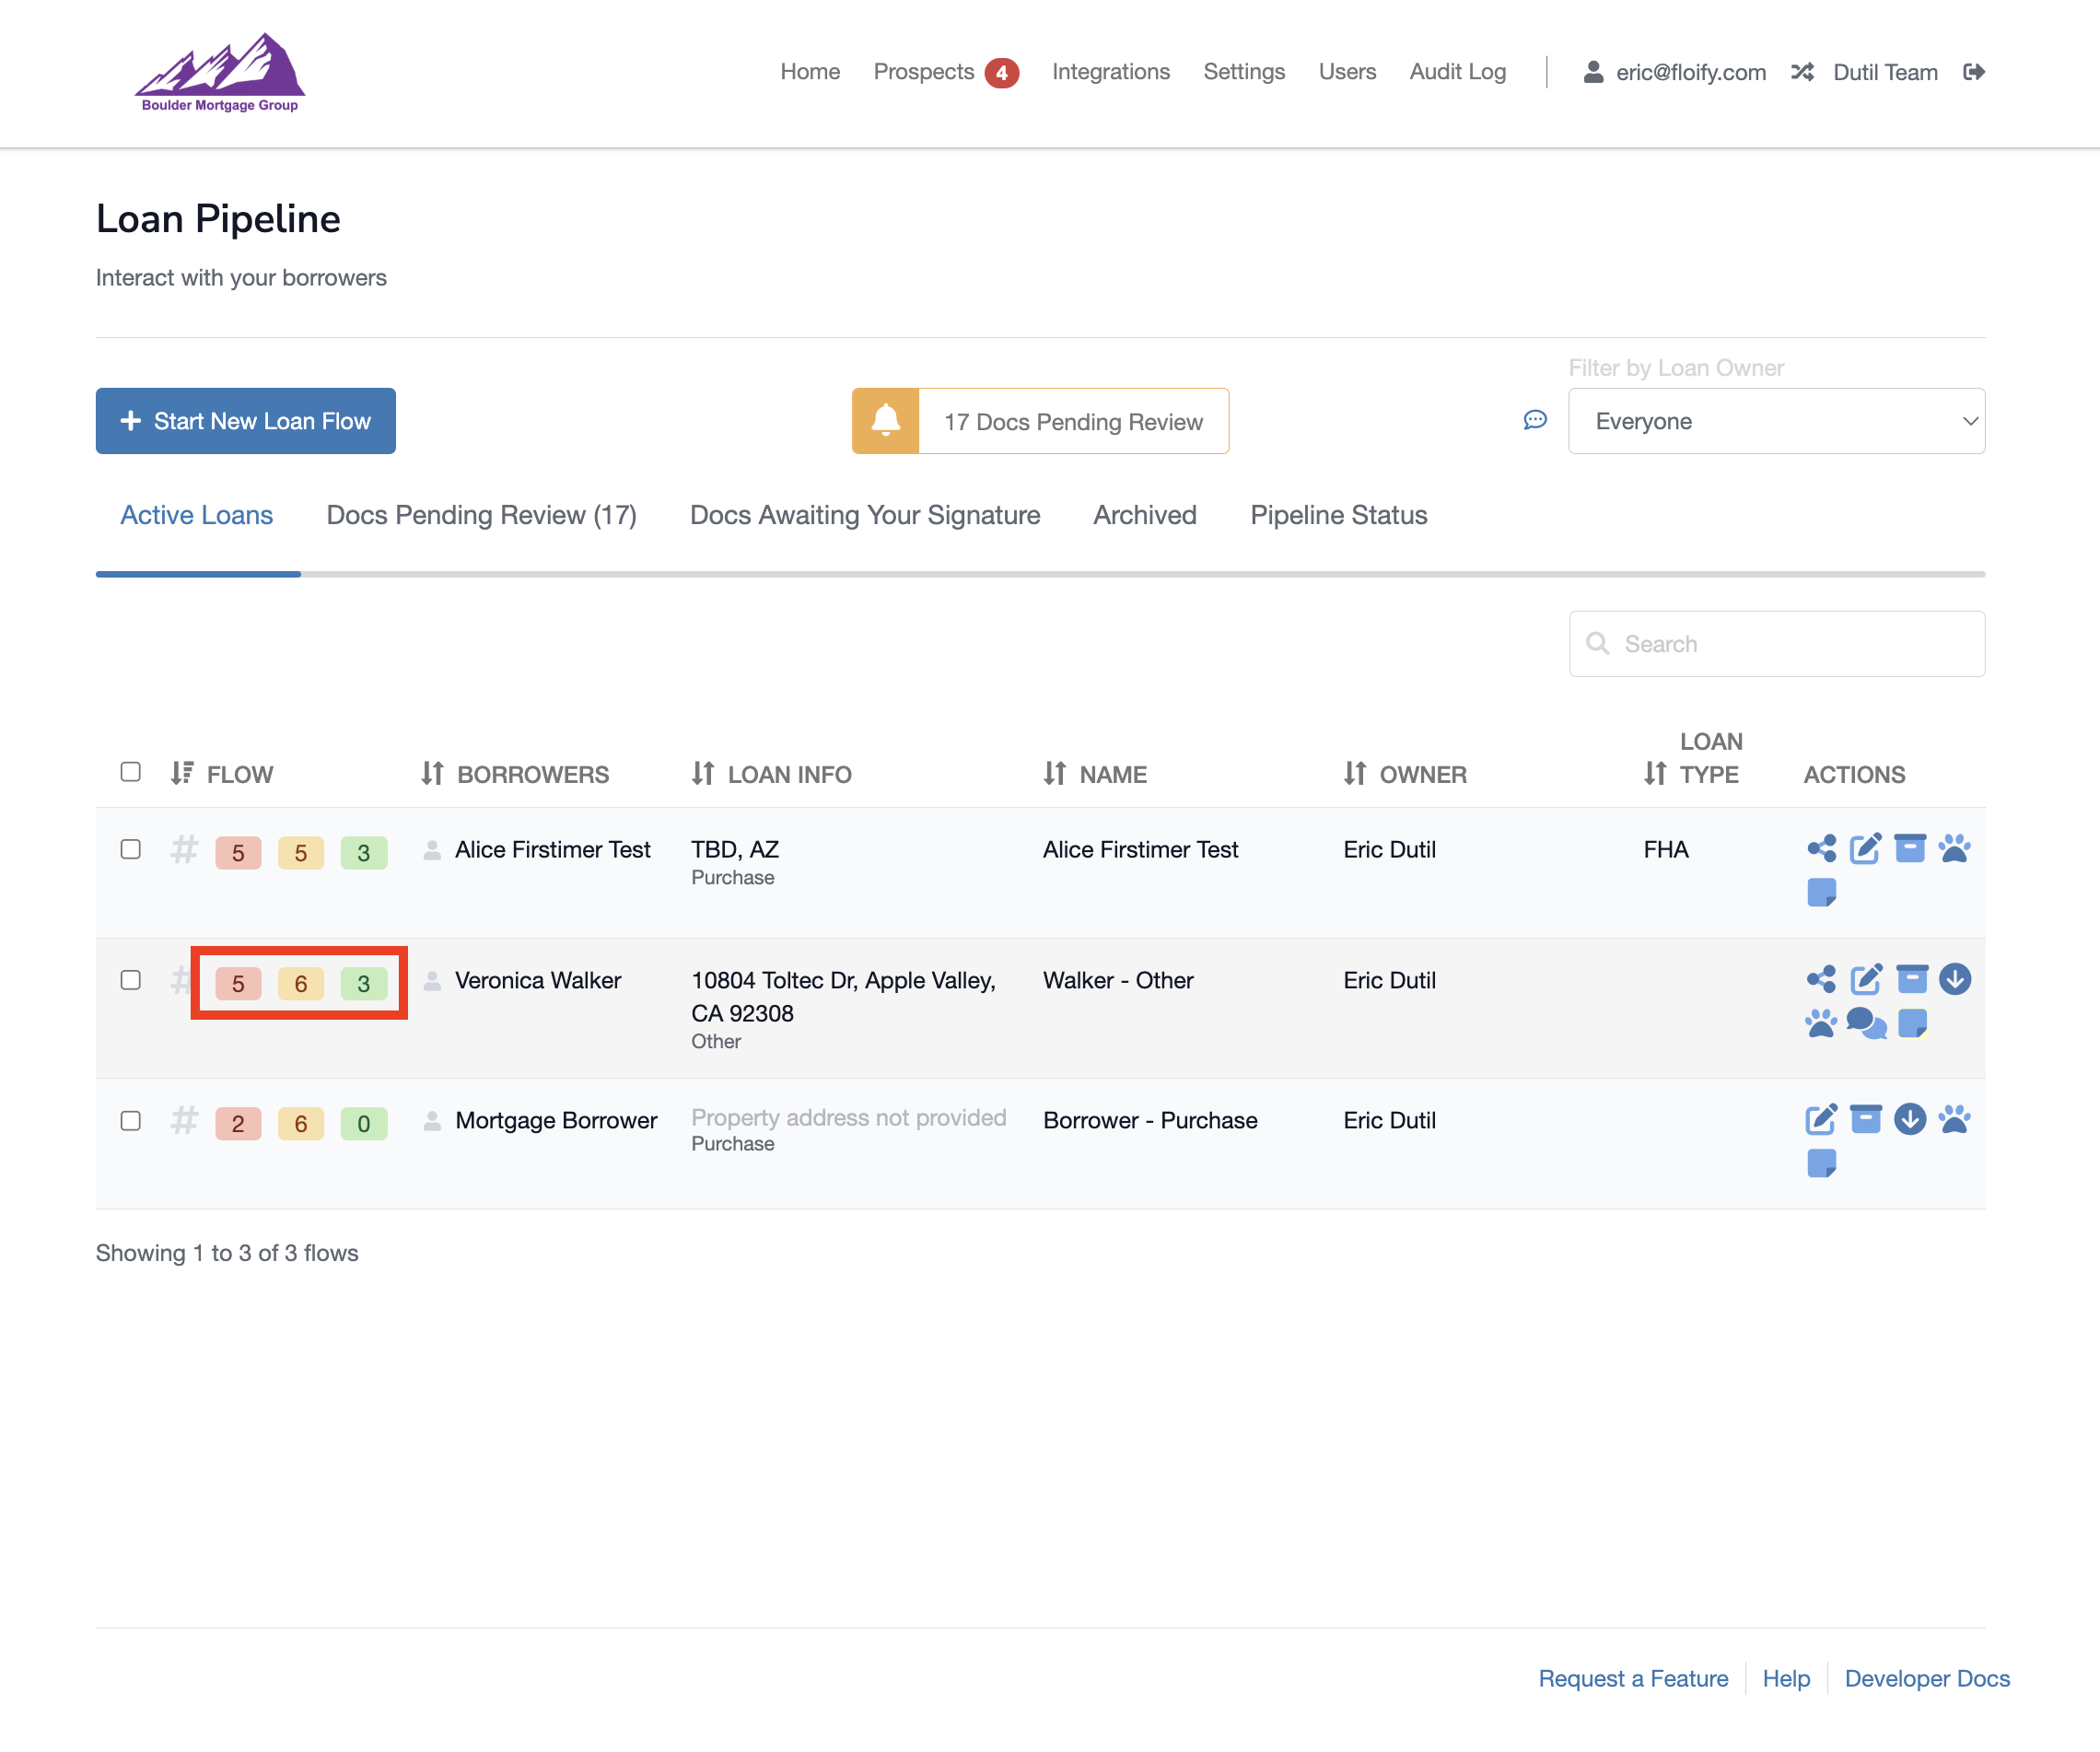This screenshot has width=2100, height=1752.
Task: Open the Prospects menu item
Action: (x=923, y=72)
